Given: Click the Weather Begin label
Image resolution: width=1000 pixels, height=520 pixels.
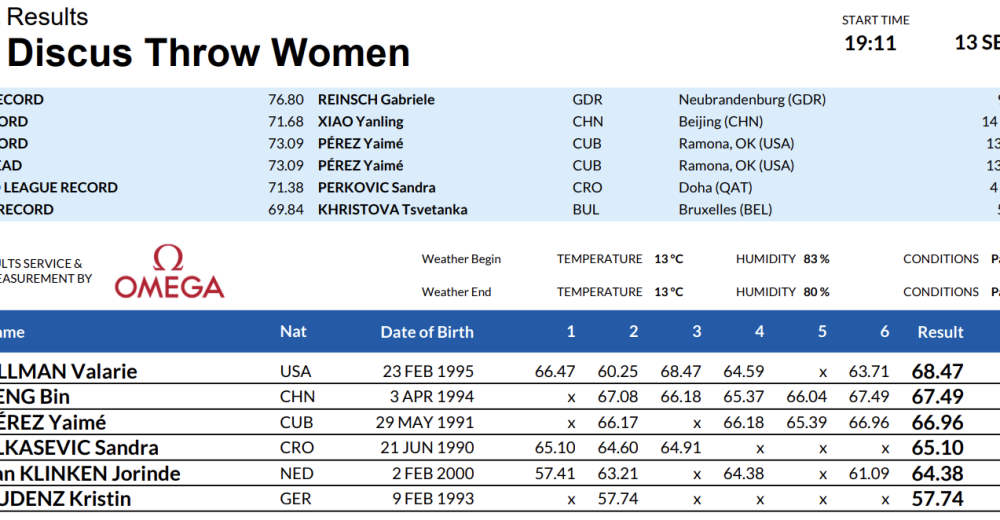Looking at the screenshot, I should [461, 259].
